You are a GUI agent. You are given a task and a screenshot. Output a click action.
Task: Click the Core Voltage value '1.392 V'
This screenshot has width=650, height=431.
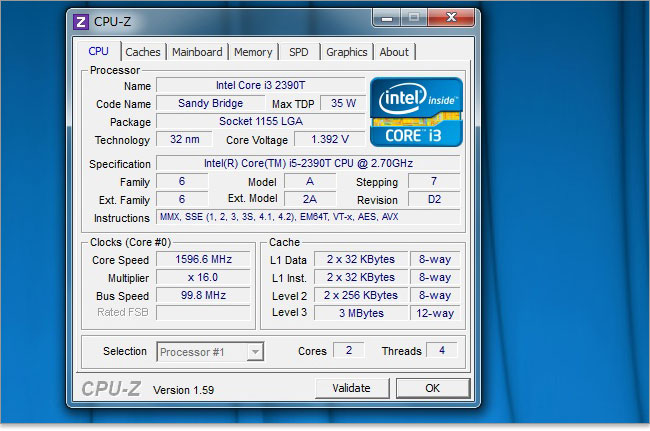click(x=330, y=139)
